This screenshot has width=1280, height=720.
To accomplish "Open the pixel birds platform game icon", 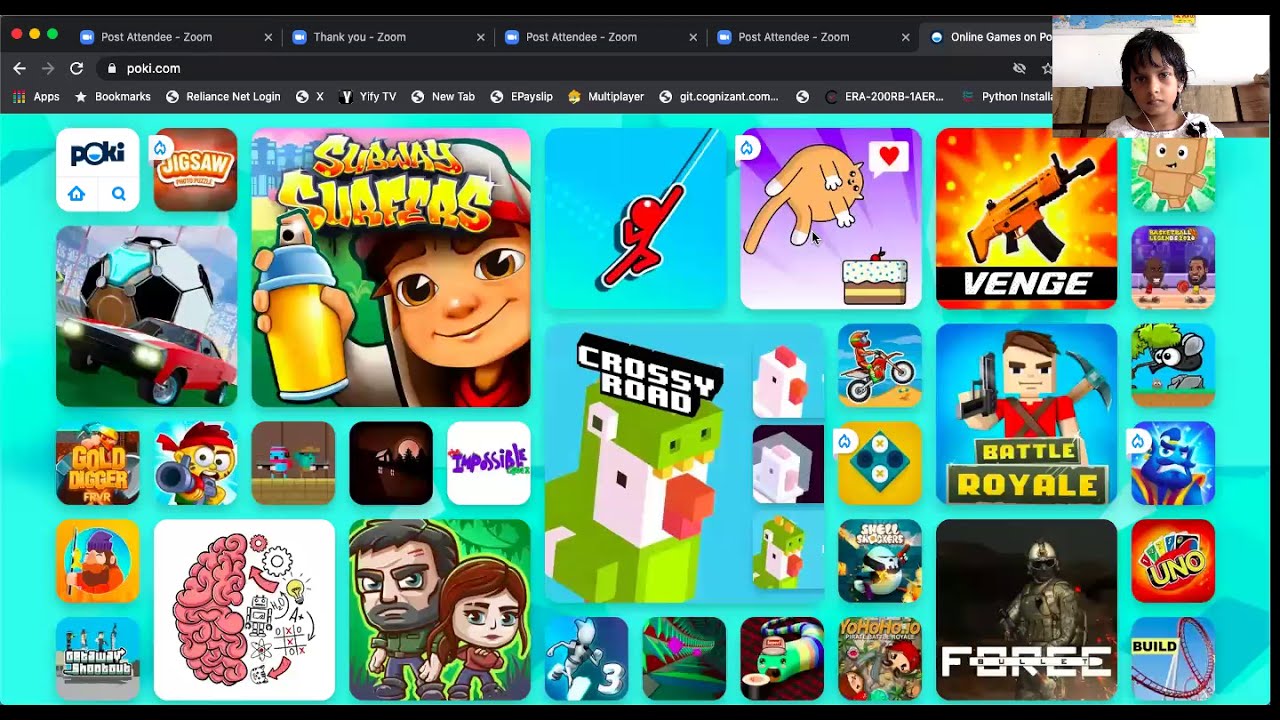I will [x=293, y=463].
